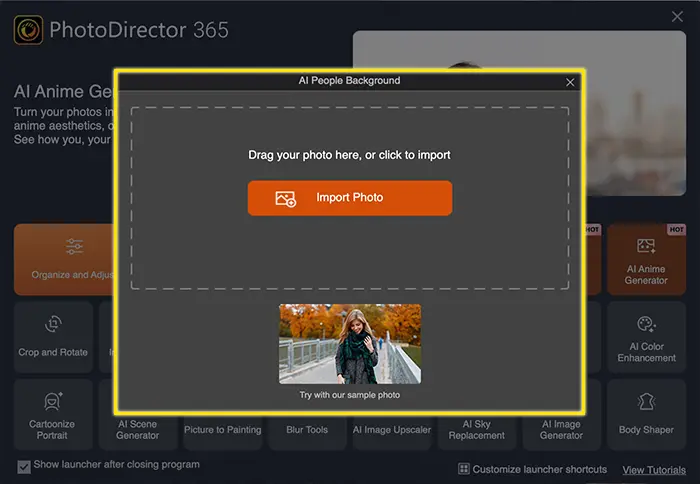Viewport: 700px width, 484px height.
Task: Open the Body Shaper tool
Action: coord(646,414)
